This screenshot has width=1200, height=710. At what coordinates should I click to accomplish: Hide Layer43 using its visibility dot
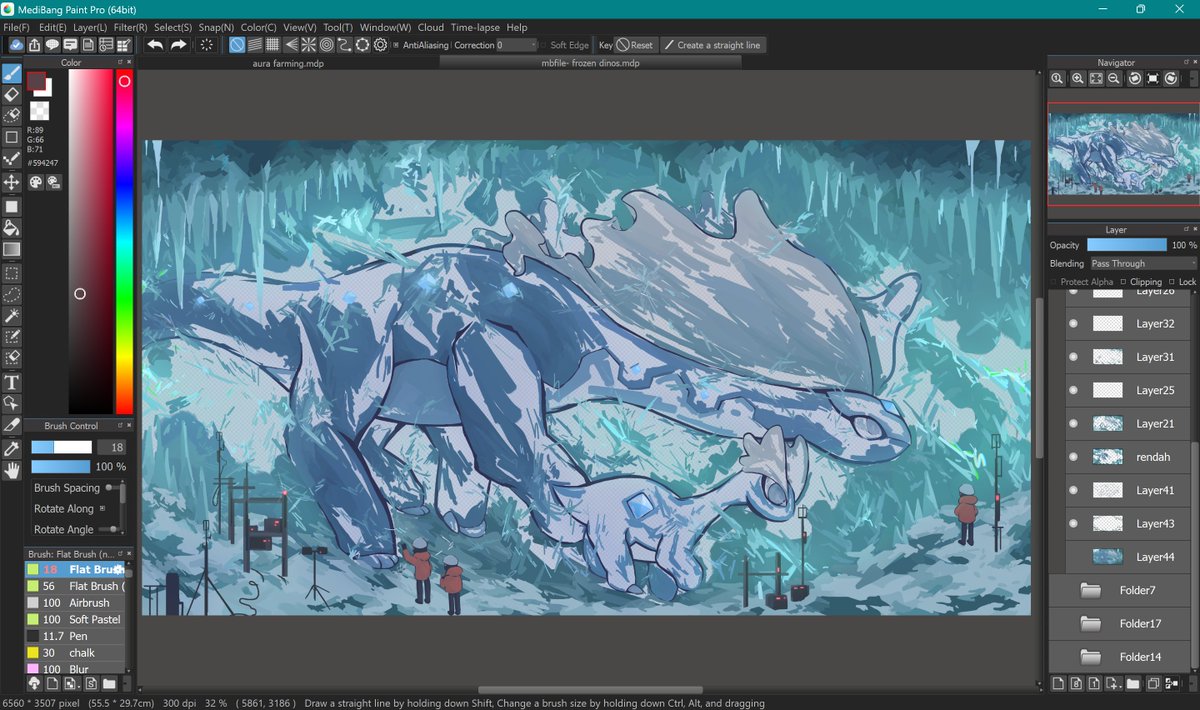(x=1074, y=524)
